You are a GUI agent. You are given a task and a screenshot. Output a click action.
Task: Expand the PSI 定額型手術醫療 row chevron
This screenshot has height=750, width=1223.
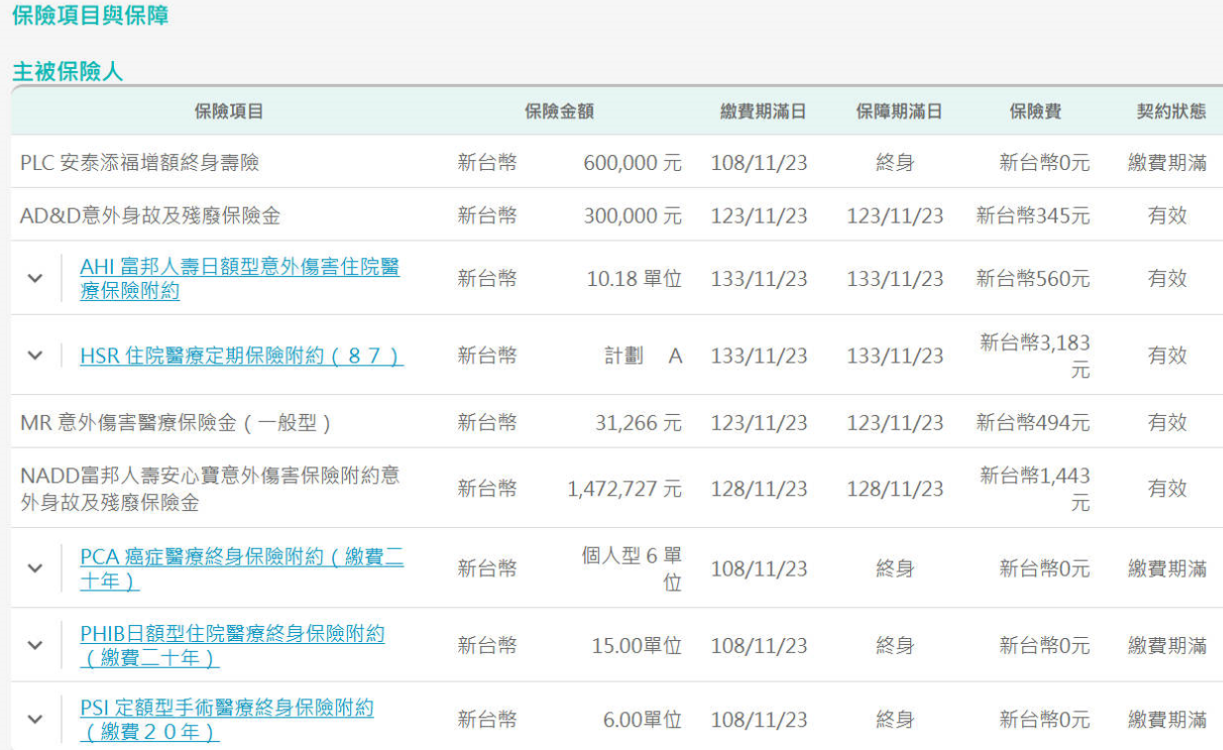pyautogui.click(x=35, y=719)
